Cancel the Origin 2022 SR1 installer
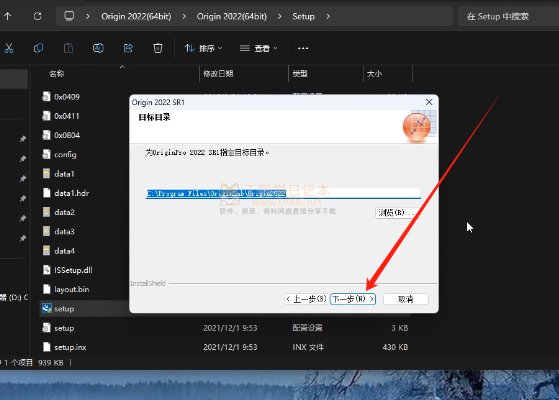 coord(406,299)
